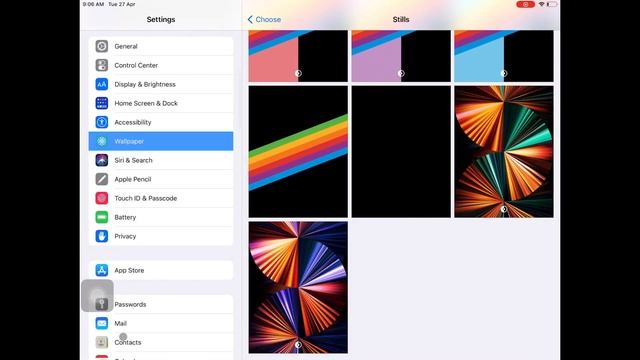This screenshot has width=640, height=360.
Task: Select the purple stripe wallpaper thumbnail
Action: coord(401,56)
